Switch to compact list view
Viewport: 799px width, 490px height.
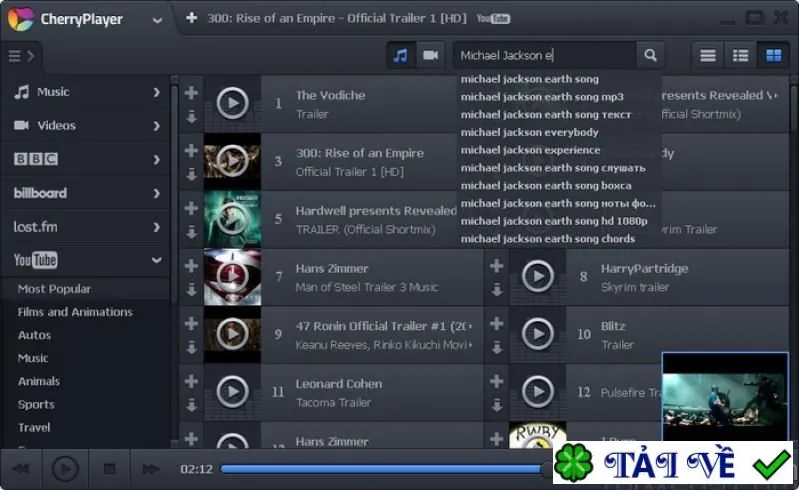[707, 55]
